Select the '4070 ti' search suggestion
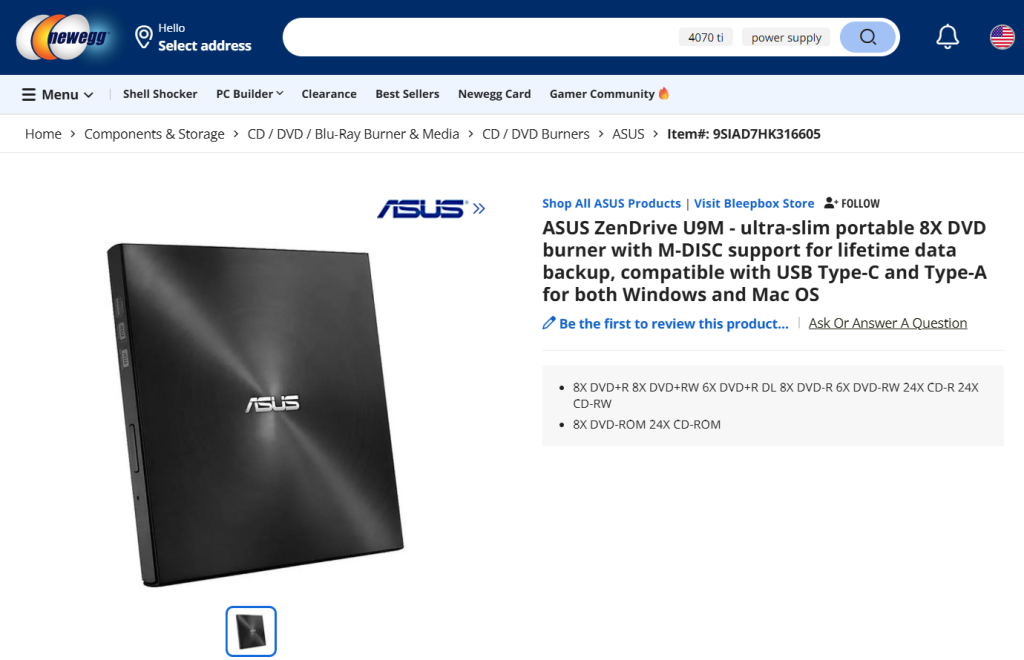This screenshot has width=1024, height=660. tap(705, 37)
